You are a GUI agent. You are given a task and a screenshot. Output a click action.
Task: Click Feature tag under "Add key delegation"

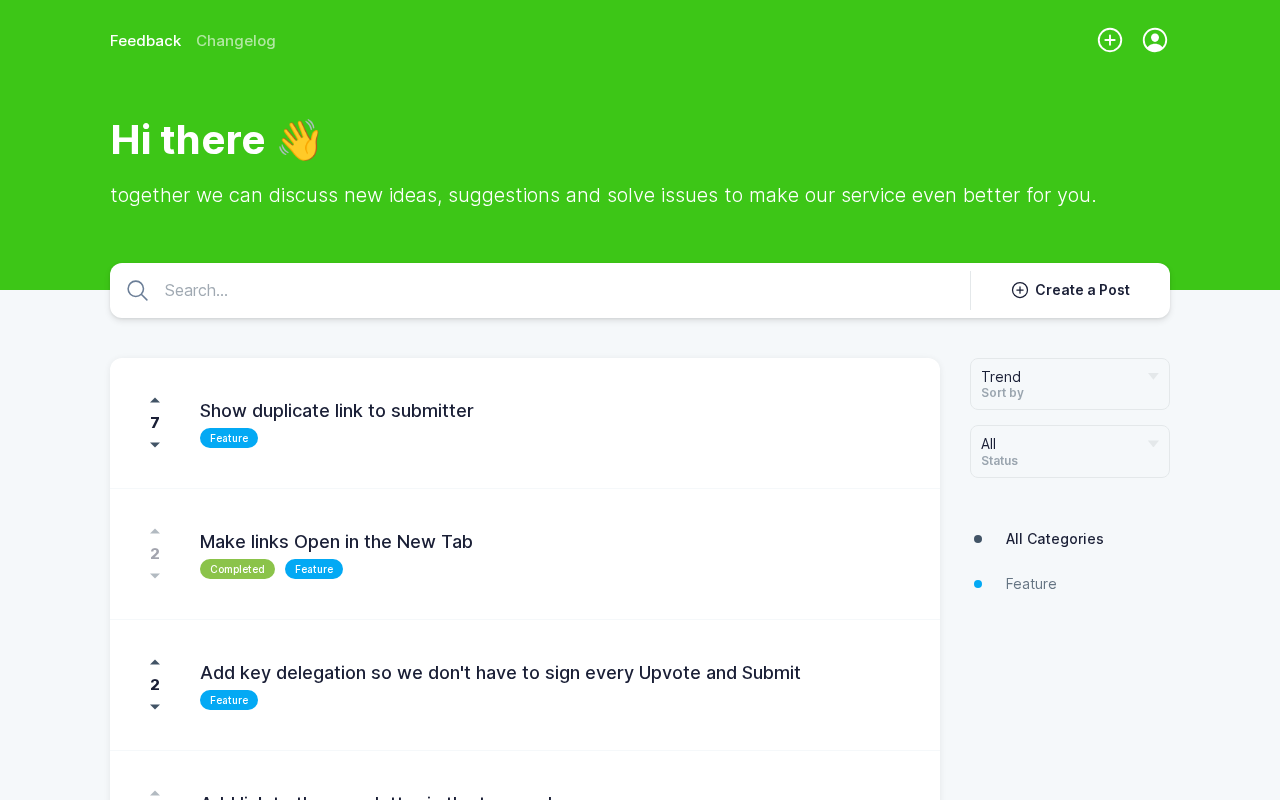tap(229, 700)
